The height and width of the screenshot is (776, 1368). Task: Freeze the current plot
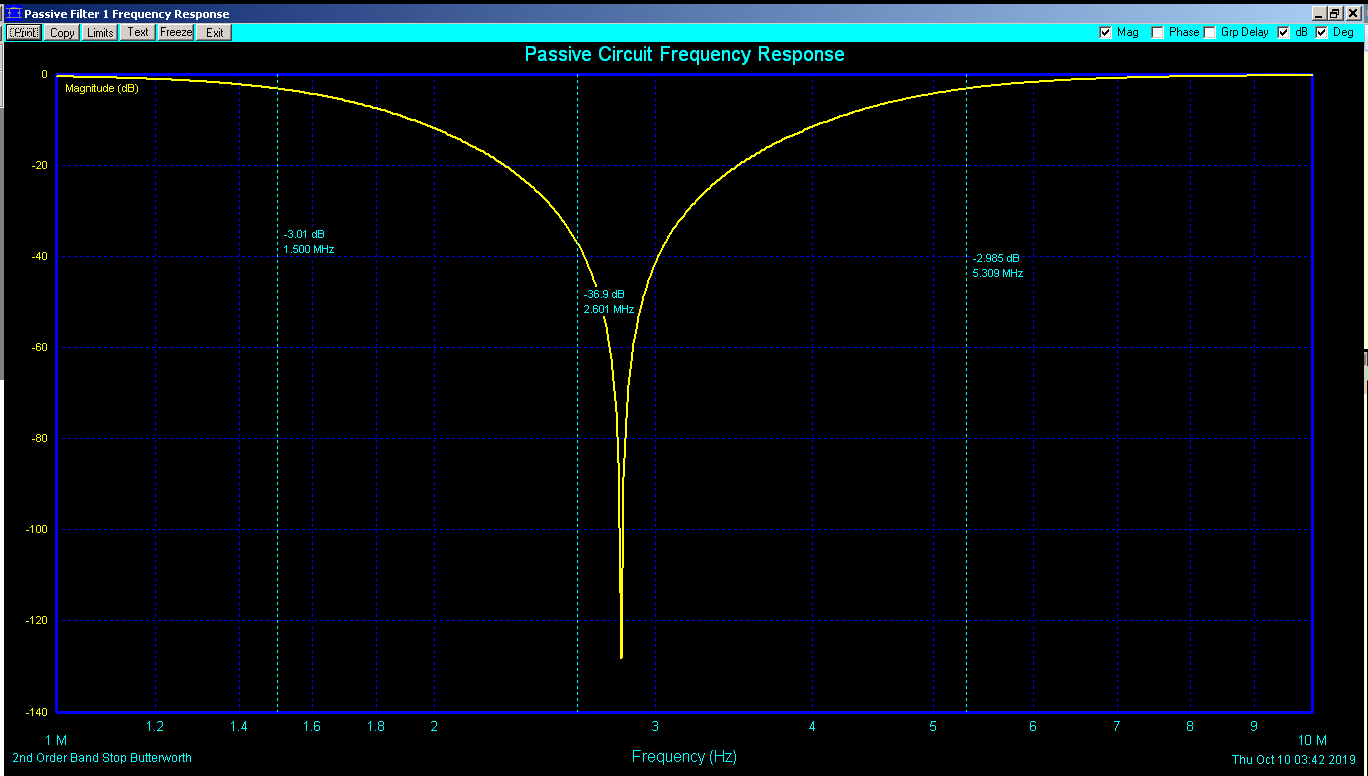pos(176,32)
